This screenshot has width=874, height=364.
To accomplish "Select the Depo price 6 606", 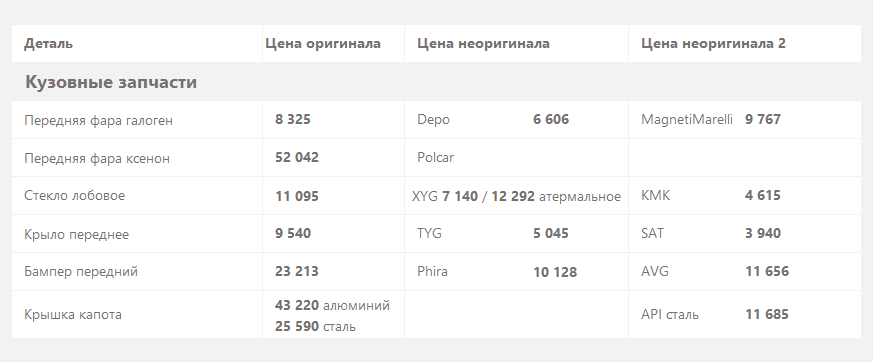I will click(x=551, y=119).
